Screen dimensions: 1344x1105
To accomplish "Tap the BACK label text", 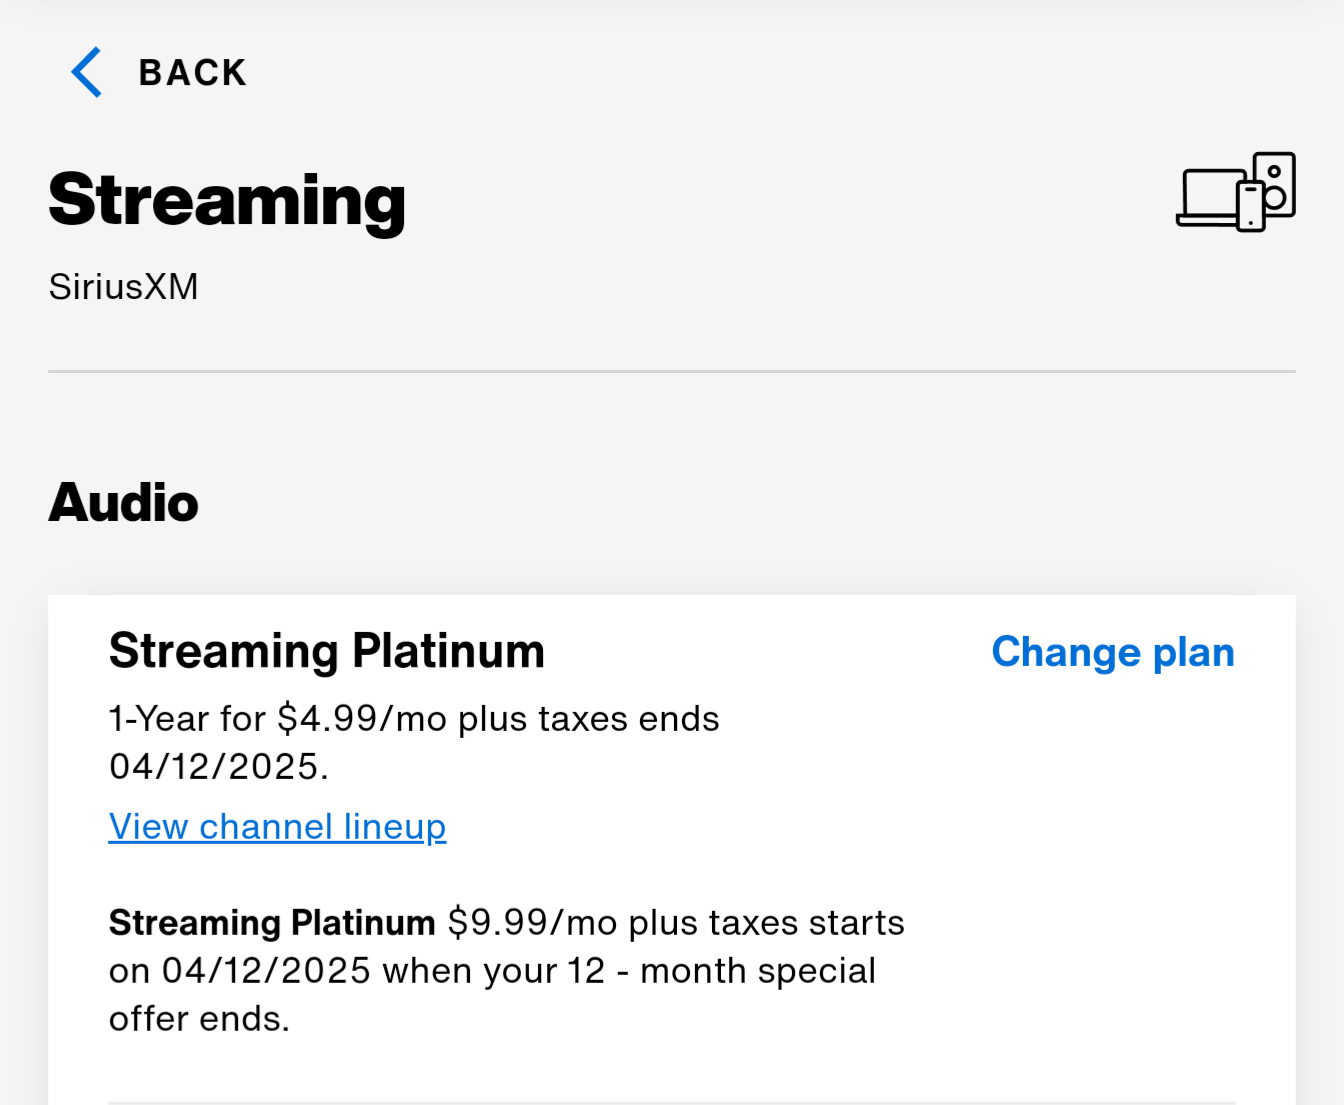I will [x=193, y=73].
